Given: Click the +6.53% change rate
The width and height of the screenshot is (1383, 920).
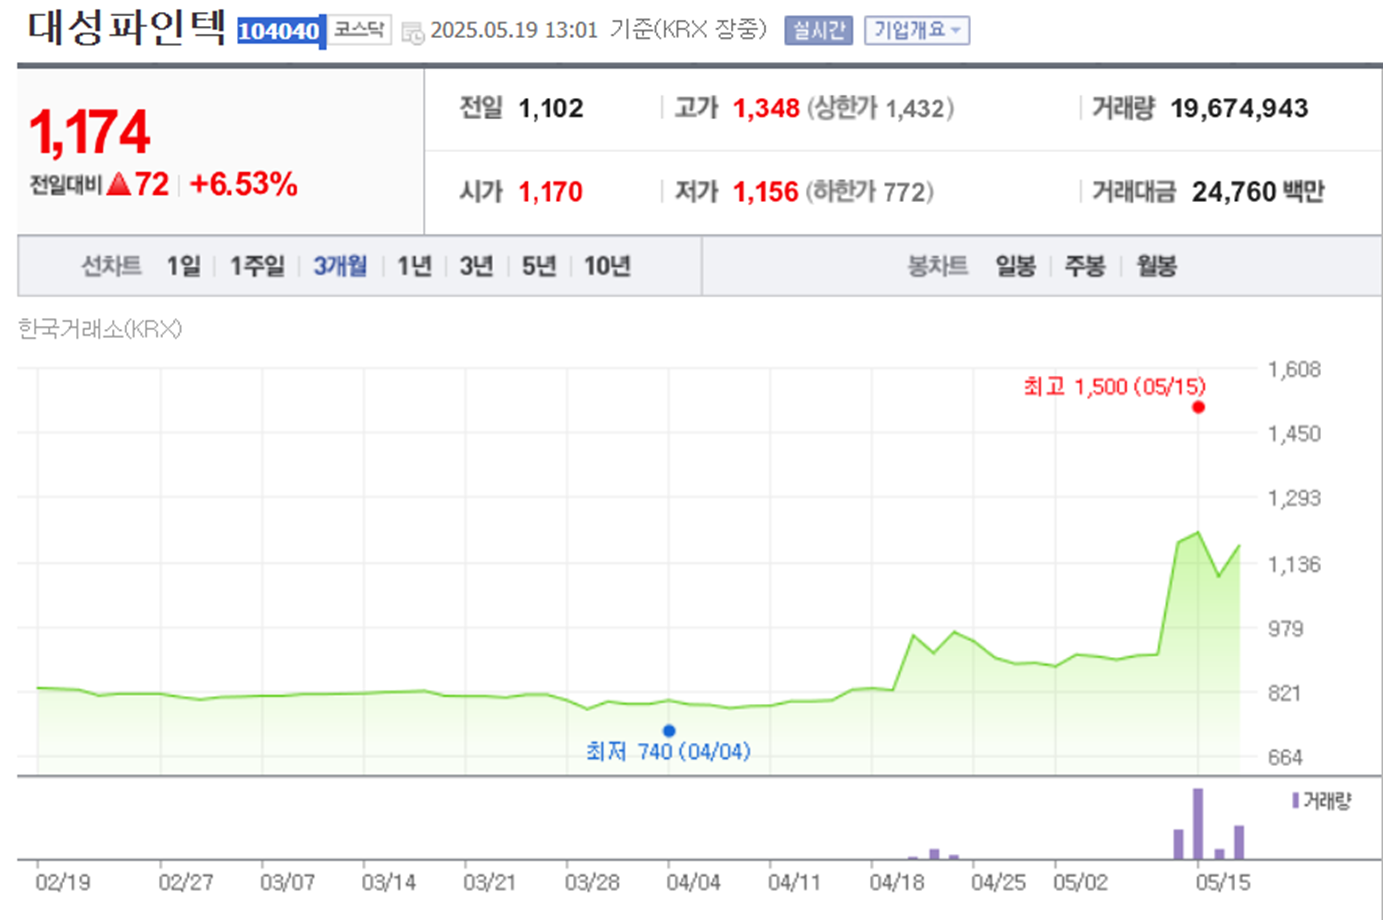Looking at the screenshot, I should point(243,184).
